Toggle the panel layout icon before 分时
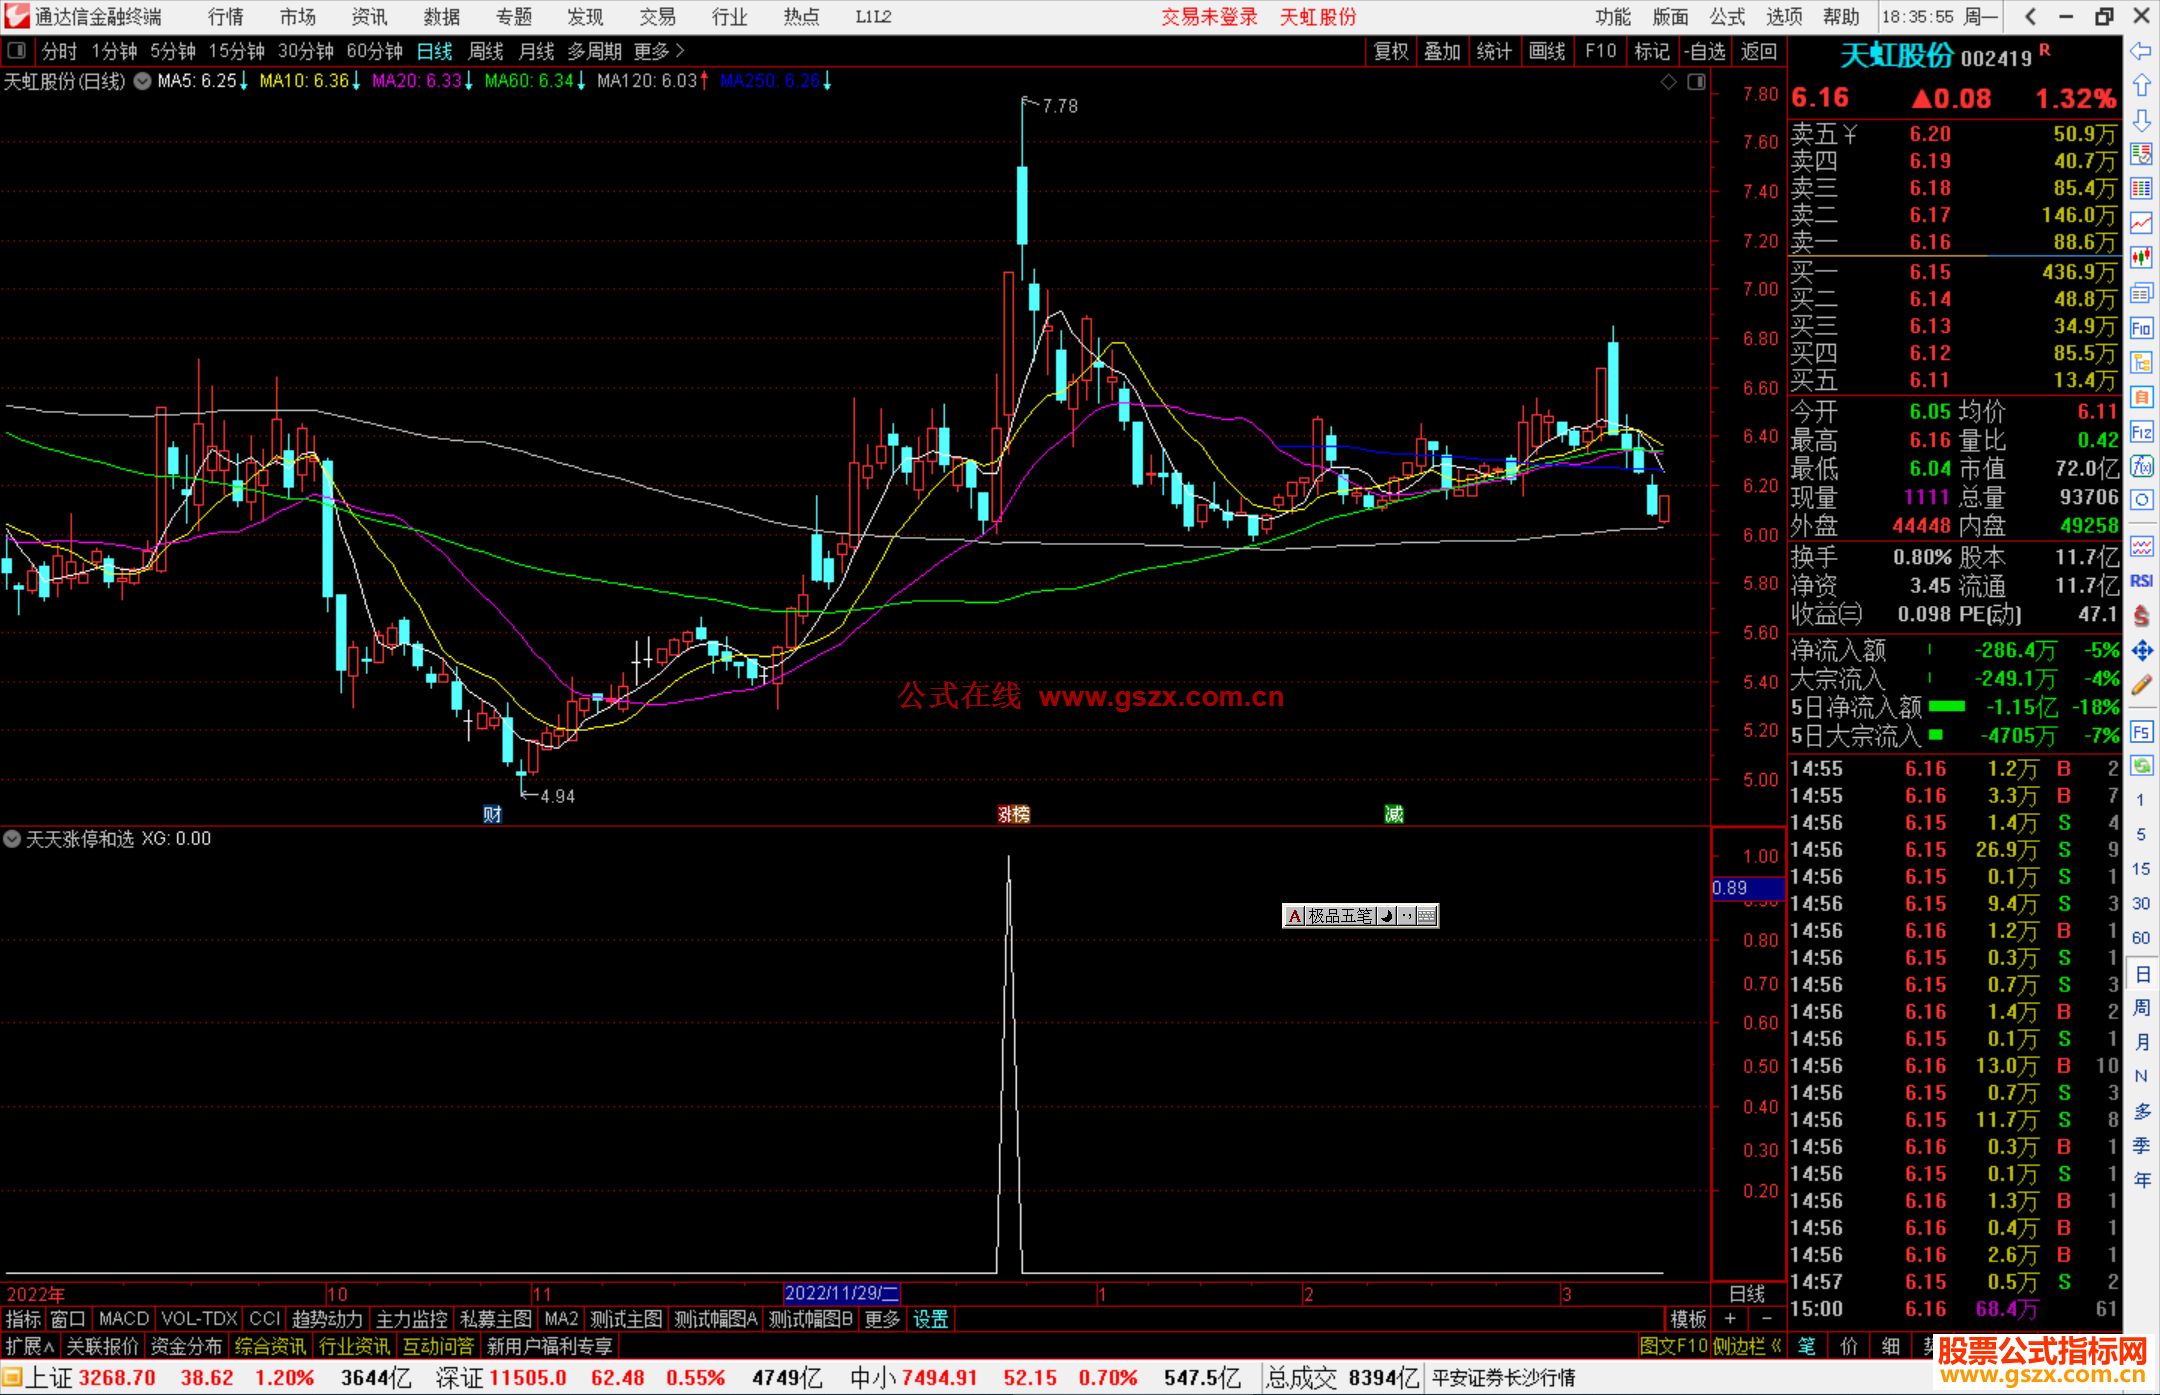This screenshot has height=1395, width=2160. click(16, 50)
